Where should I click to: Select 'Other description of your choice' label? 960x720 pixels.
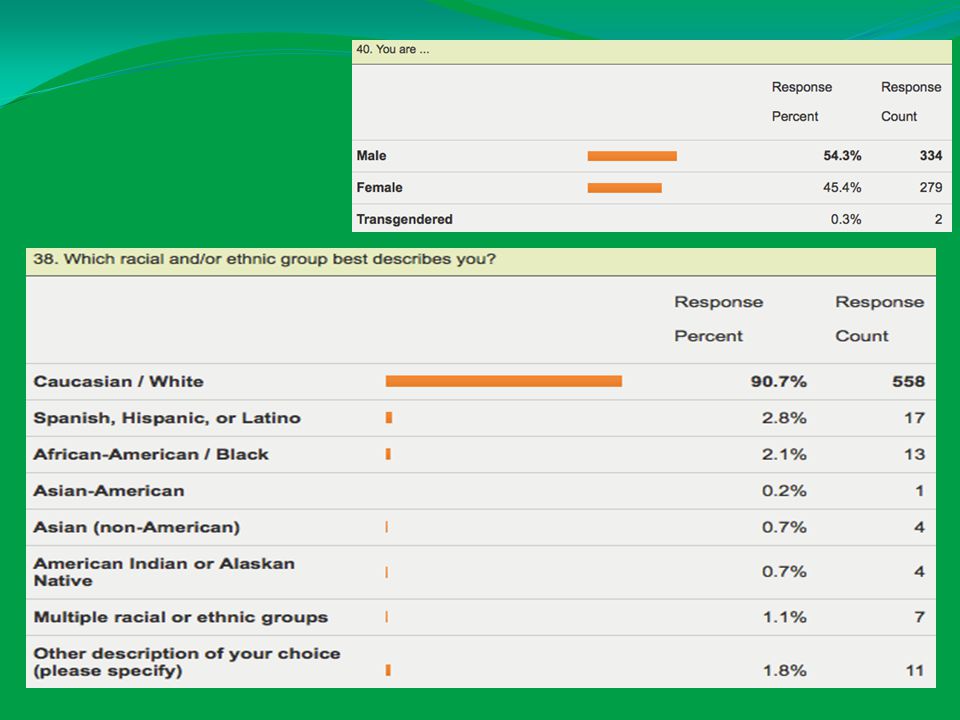187,662
